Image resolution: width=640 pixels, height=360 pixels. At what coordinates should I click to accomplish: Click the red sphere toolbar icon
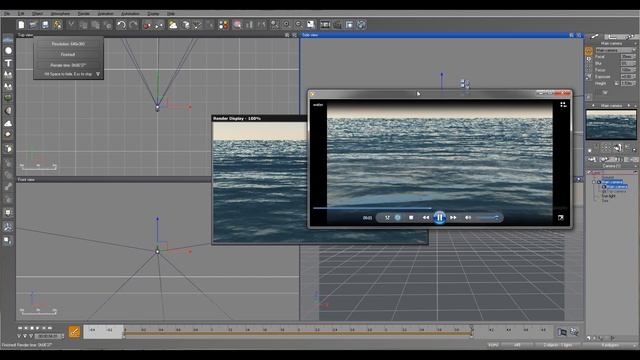[147, 25]
